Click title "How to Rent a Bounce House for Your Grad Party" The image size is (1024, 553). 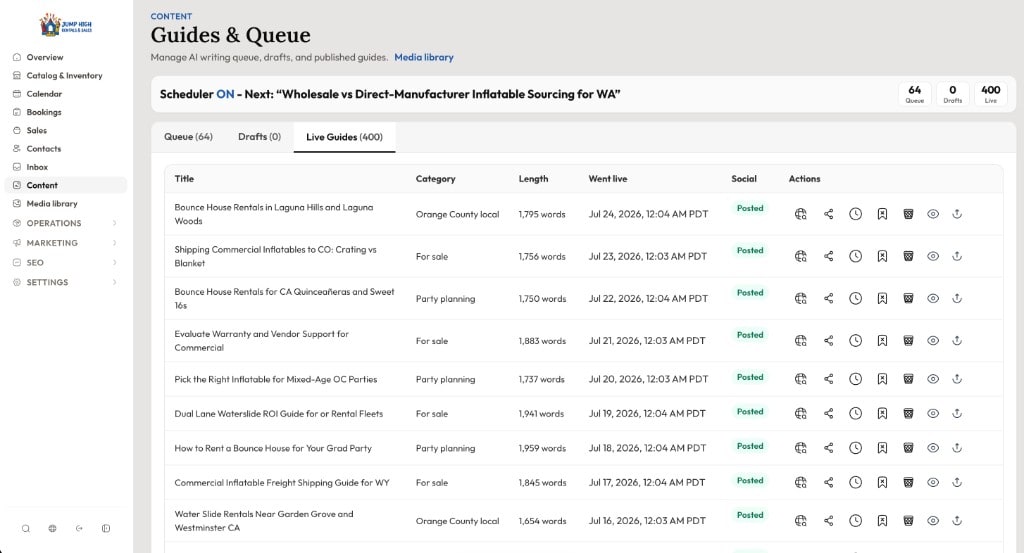click(x=273, y=449)
